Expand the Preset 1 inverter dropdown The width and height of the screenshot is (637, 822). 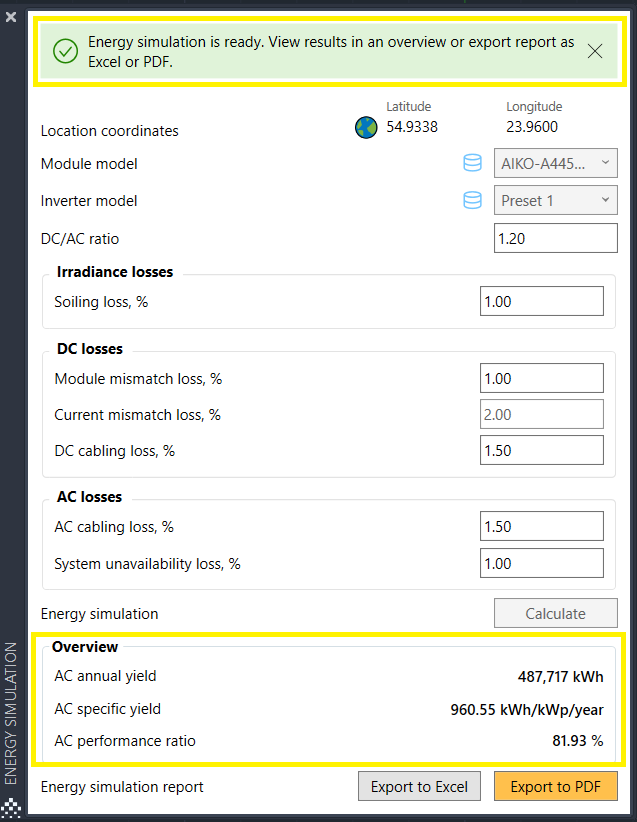556,200
